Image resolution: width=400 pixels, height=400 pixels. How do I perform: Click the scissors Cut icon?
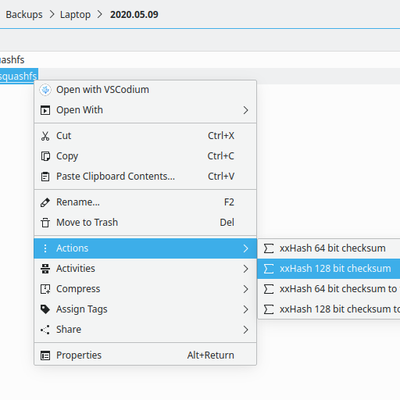coord(45,136)
